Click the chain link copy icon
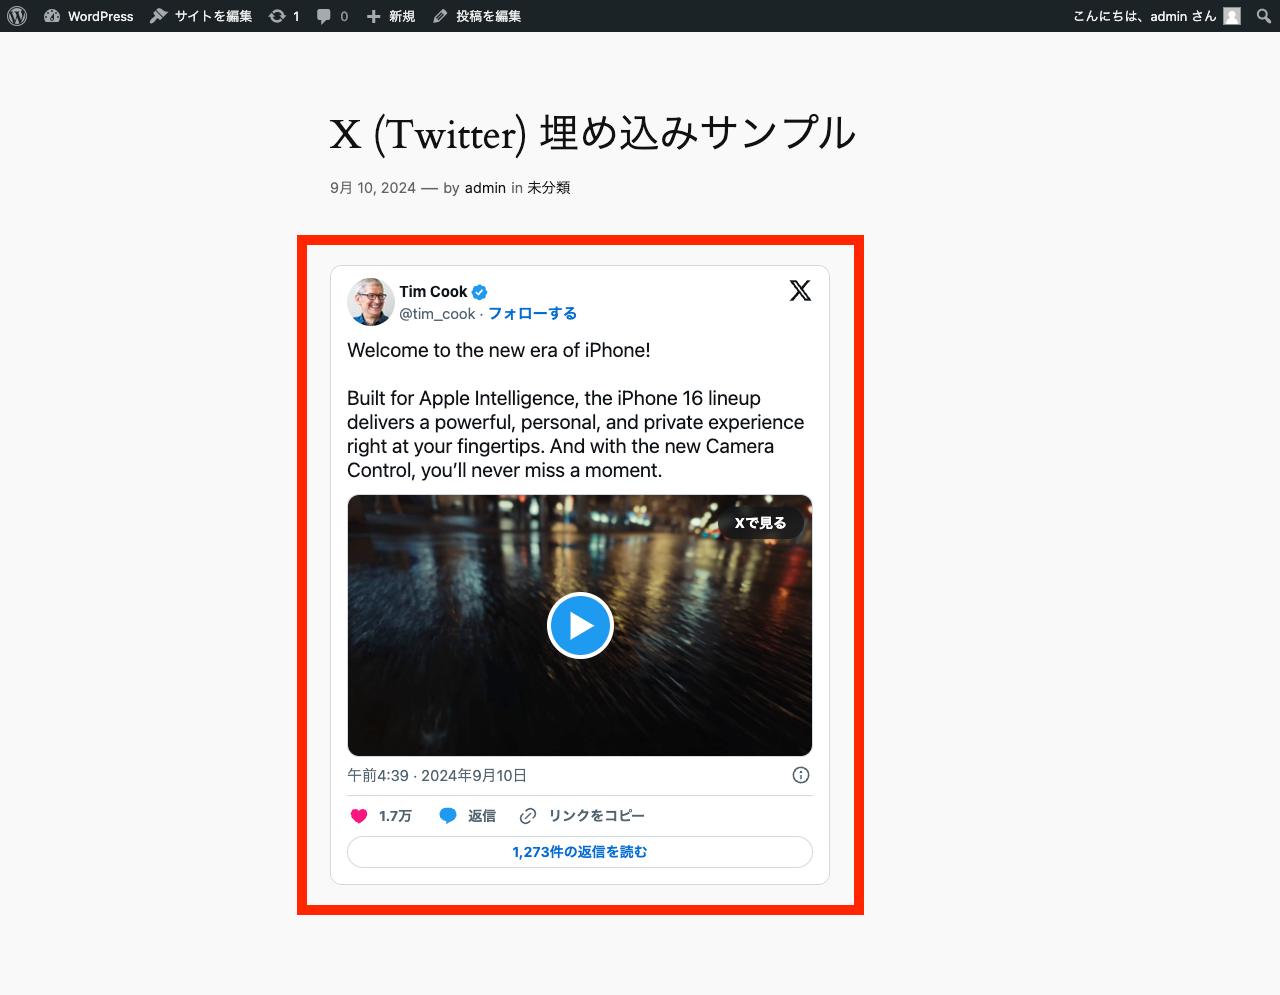This screenshot has height=995, width=1280. [x=528, y=816]
